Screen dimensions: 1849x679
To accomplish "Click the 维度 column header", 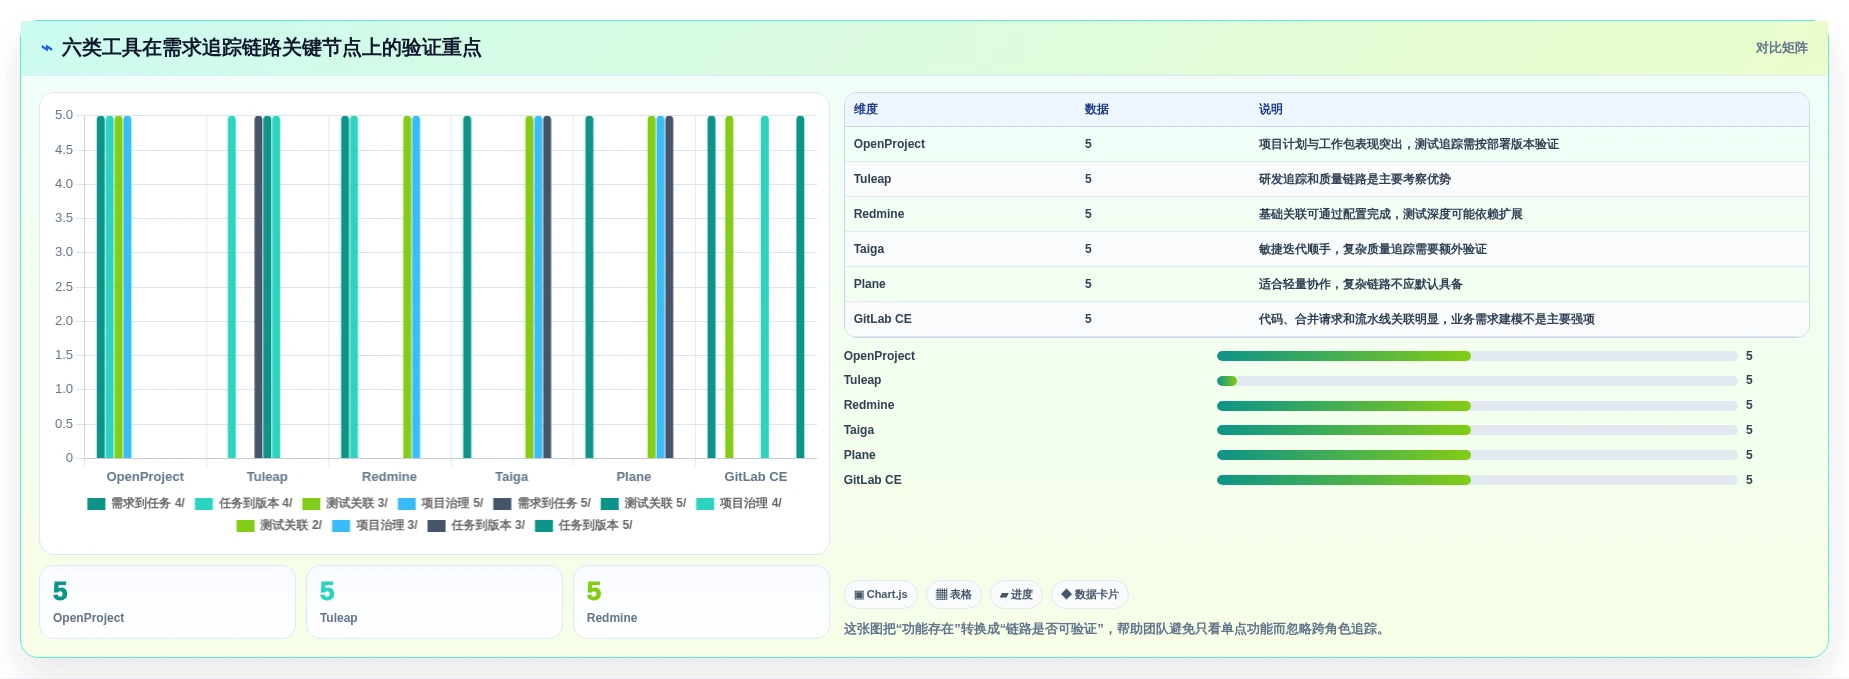I will 866,110.
